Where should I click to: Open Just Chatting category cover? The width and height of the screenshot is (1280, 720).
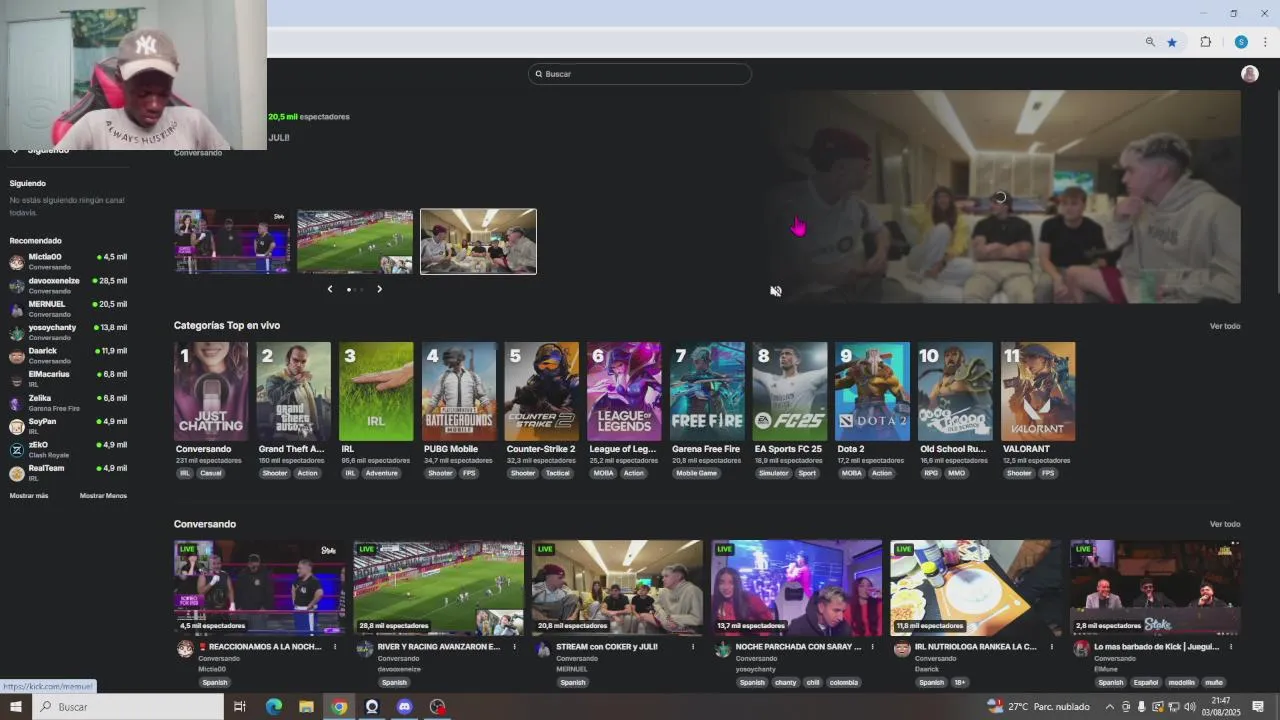click(x=211, y=392)
